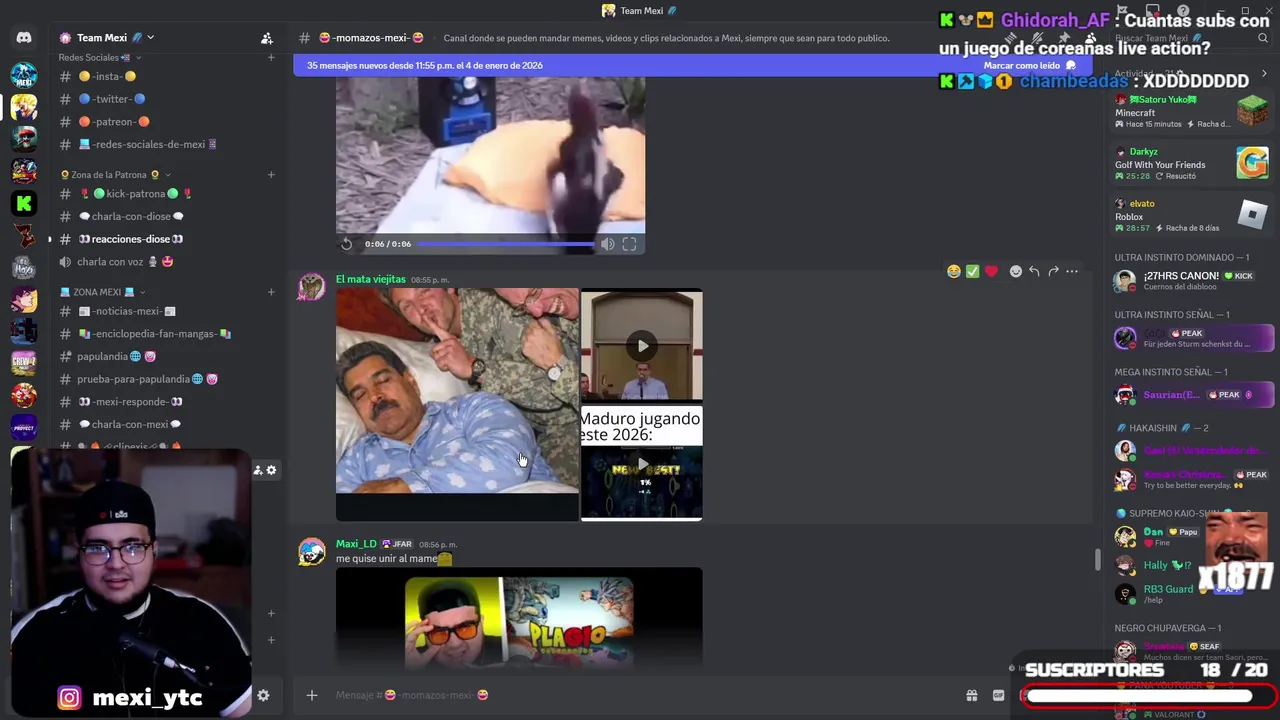Mute the video with the volume icon
Screen dimensions: 1280x720
point(607,244)
